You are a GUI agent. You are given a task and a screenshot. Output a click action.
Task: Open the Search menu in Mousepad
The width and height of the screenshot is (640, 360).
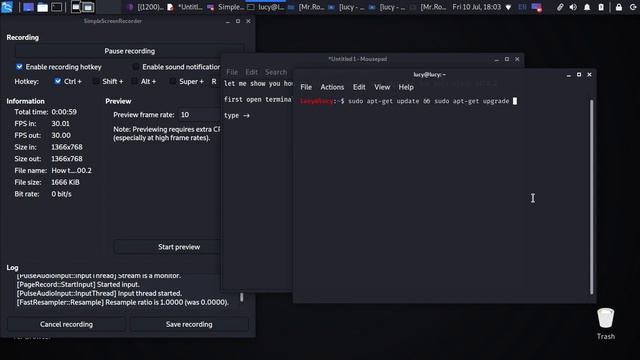(276, 72)
